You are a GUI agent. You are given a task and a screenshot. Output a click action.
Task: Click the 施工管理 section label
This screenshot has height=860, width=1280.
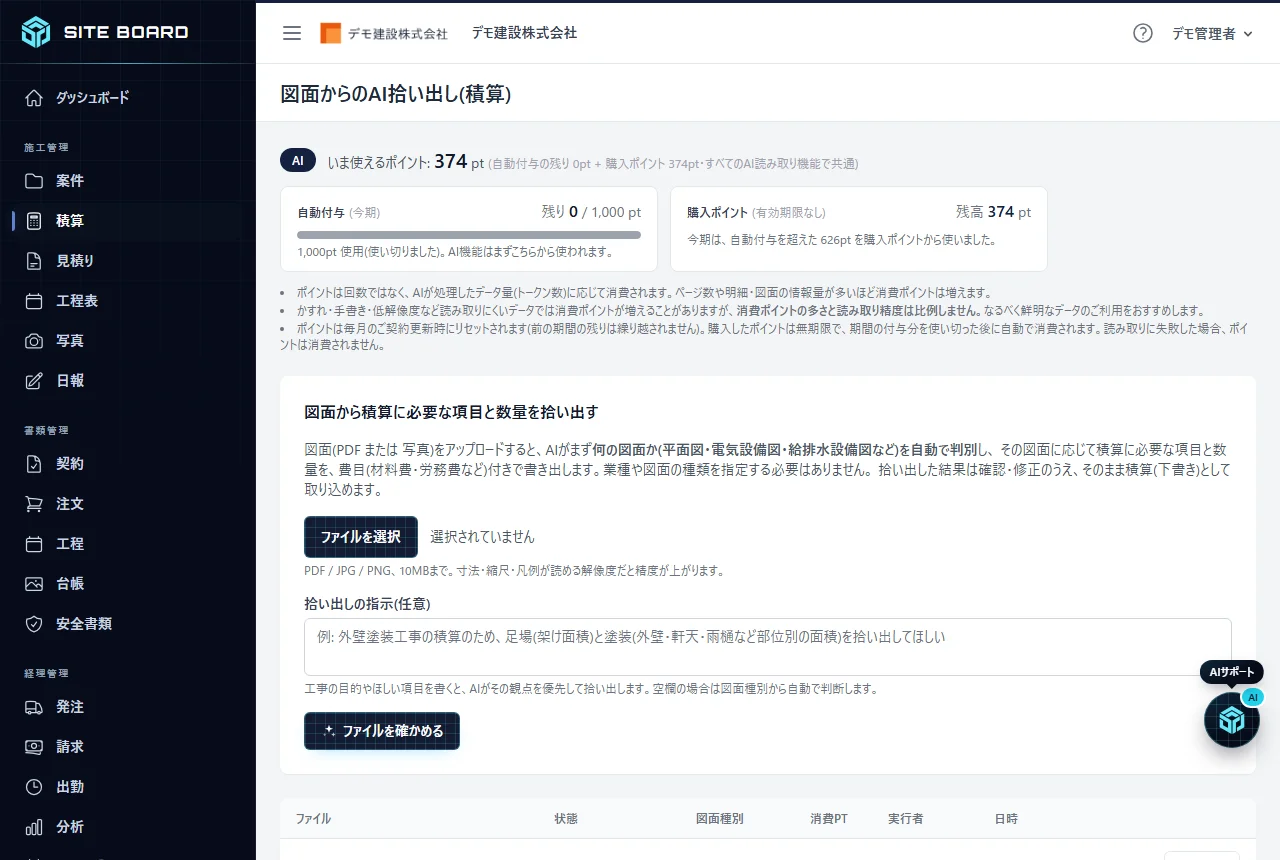(x=46, y=147)
